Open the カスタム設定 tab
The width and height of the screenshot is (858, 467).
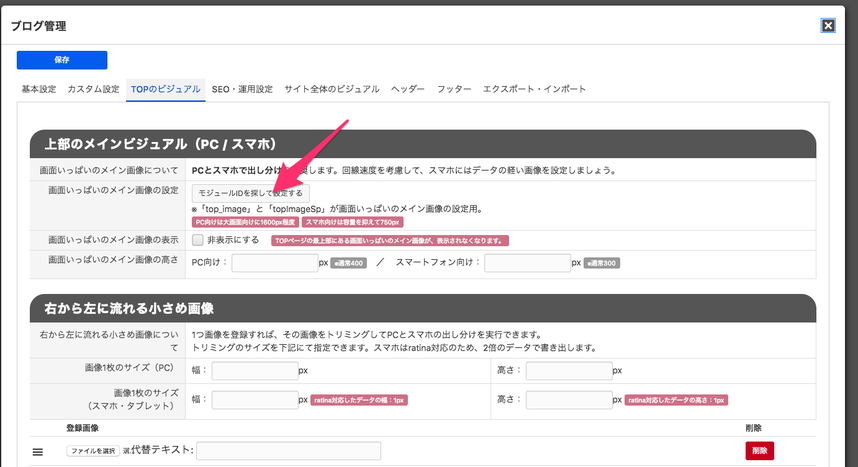[93, 89]
